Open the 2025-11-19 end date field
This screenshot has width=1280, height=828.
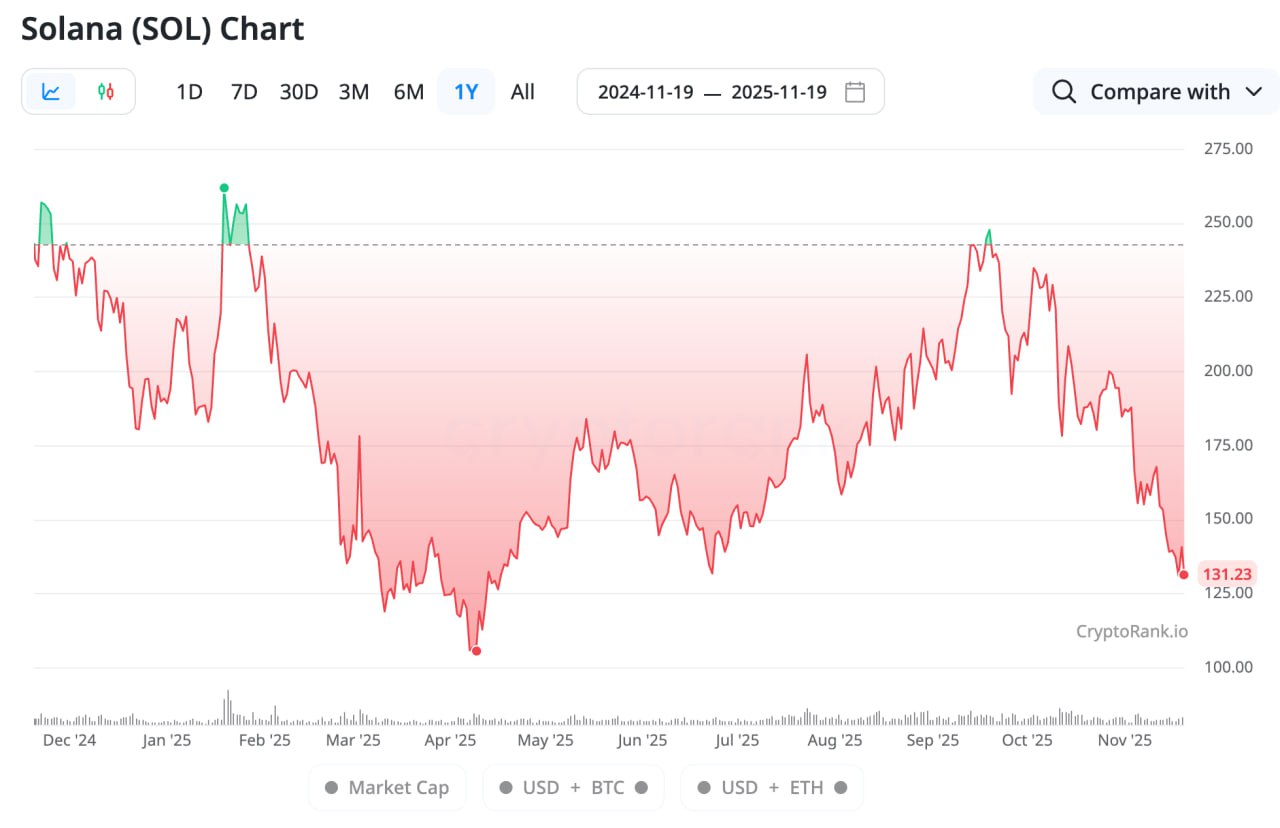click(x=779, y=92)
